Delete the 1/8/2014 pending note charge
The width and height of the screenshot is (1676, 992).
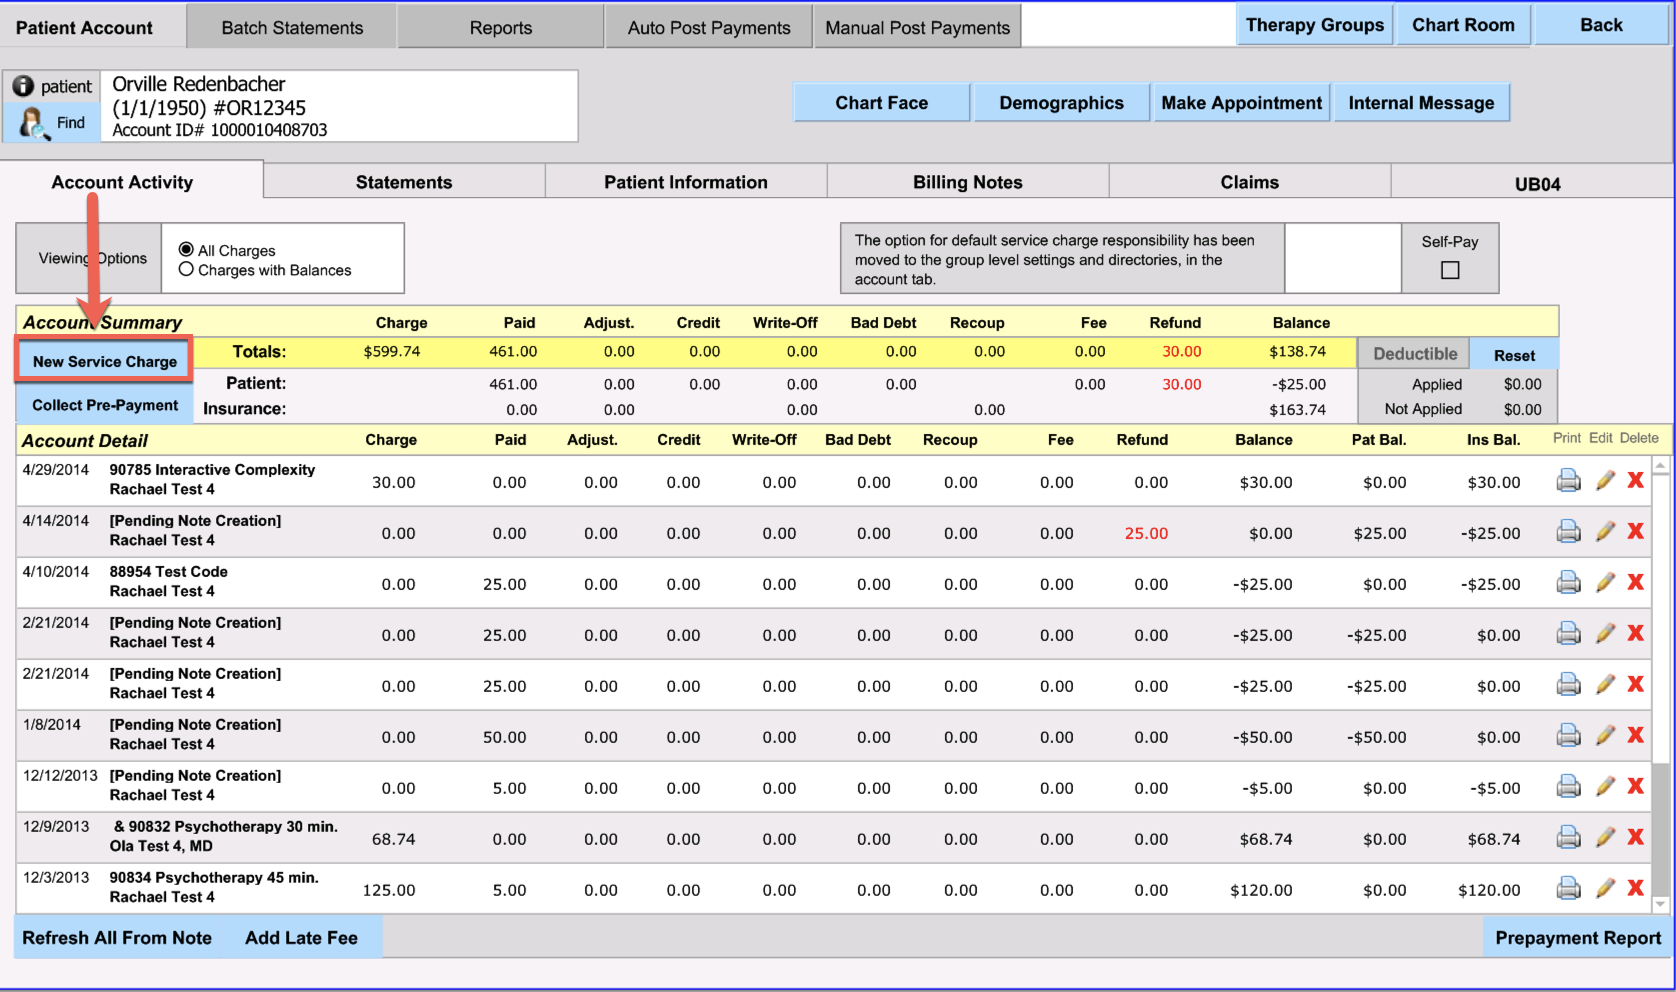point(1636,736)
